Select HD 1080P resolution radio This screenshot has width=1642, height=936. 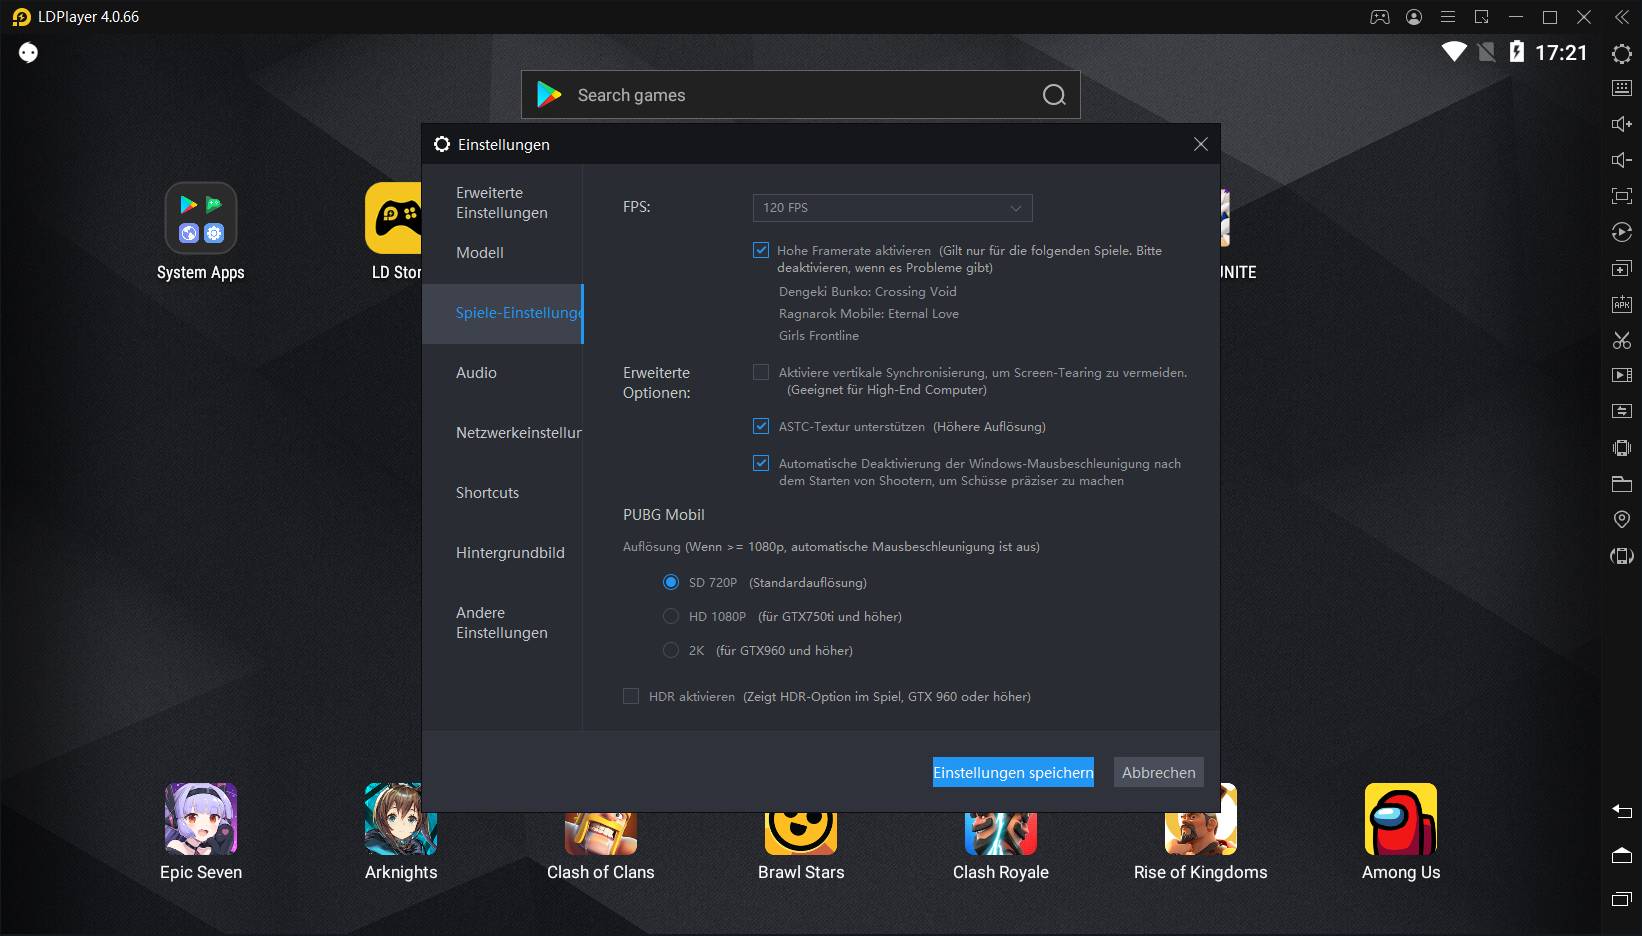click(671, 616)
